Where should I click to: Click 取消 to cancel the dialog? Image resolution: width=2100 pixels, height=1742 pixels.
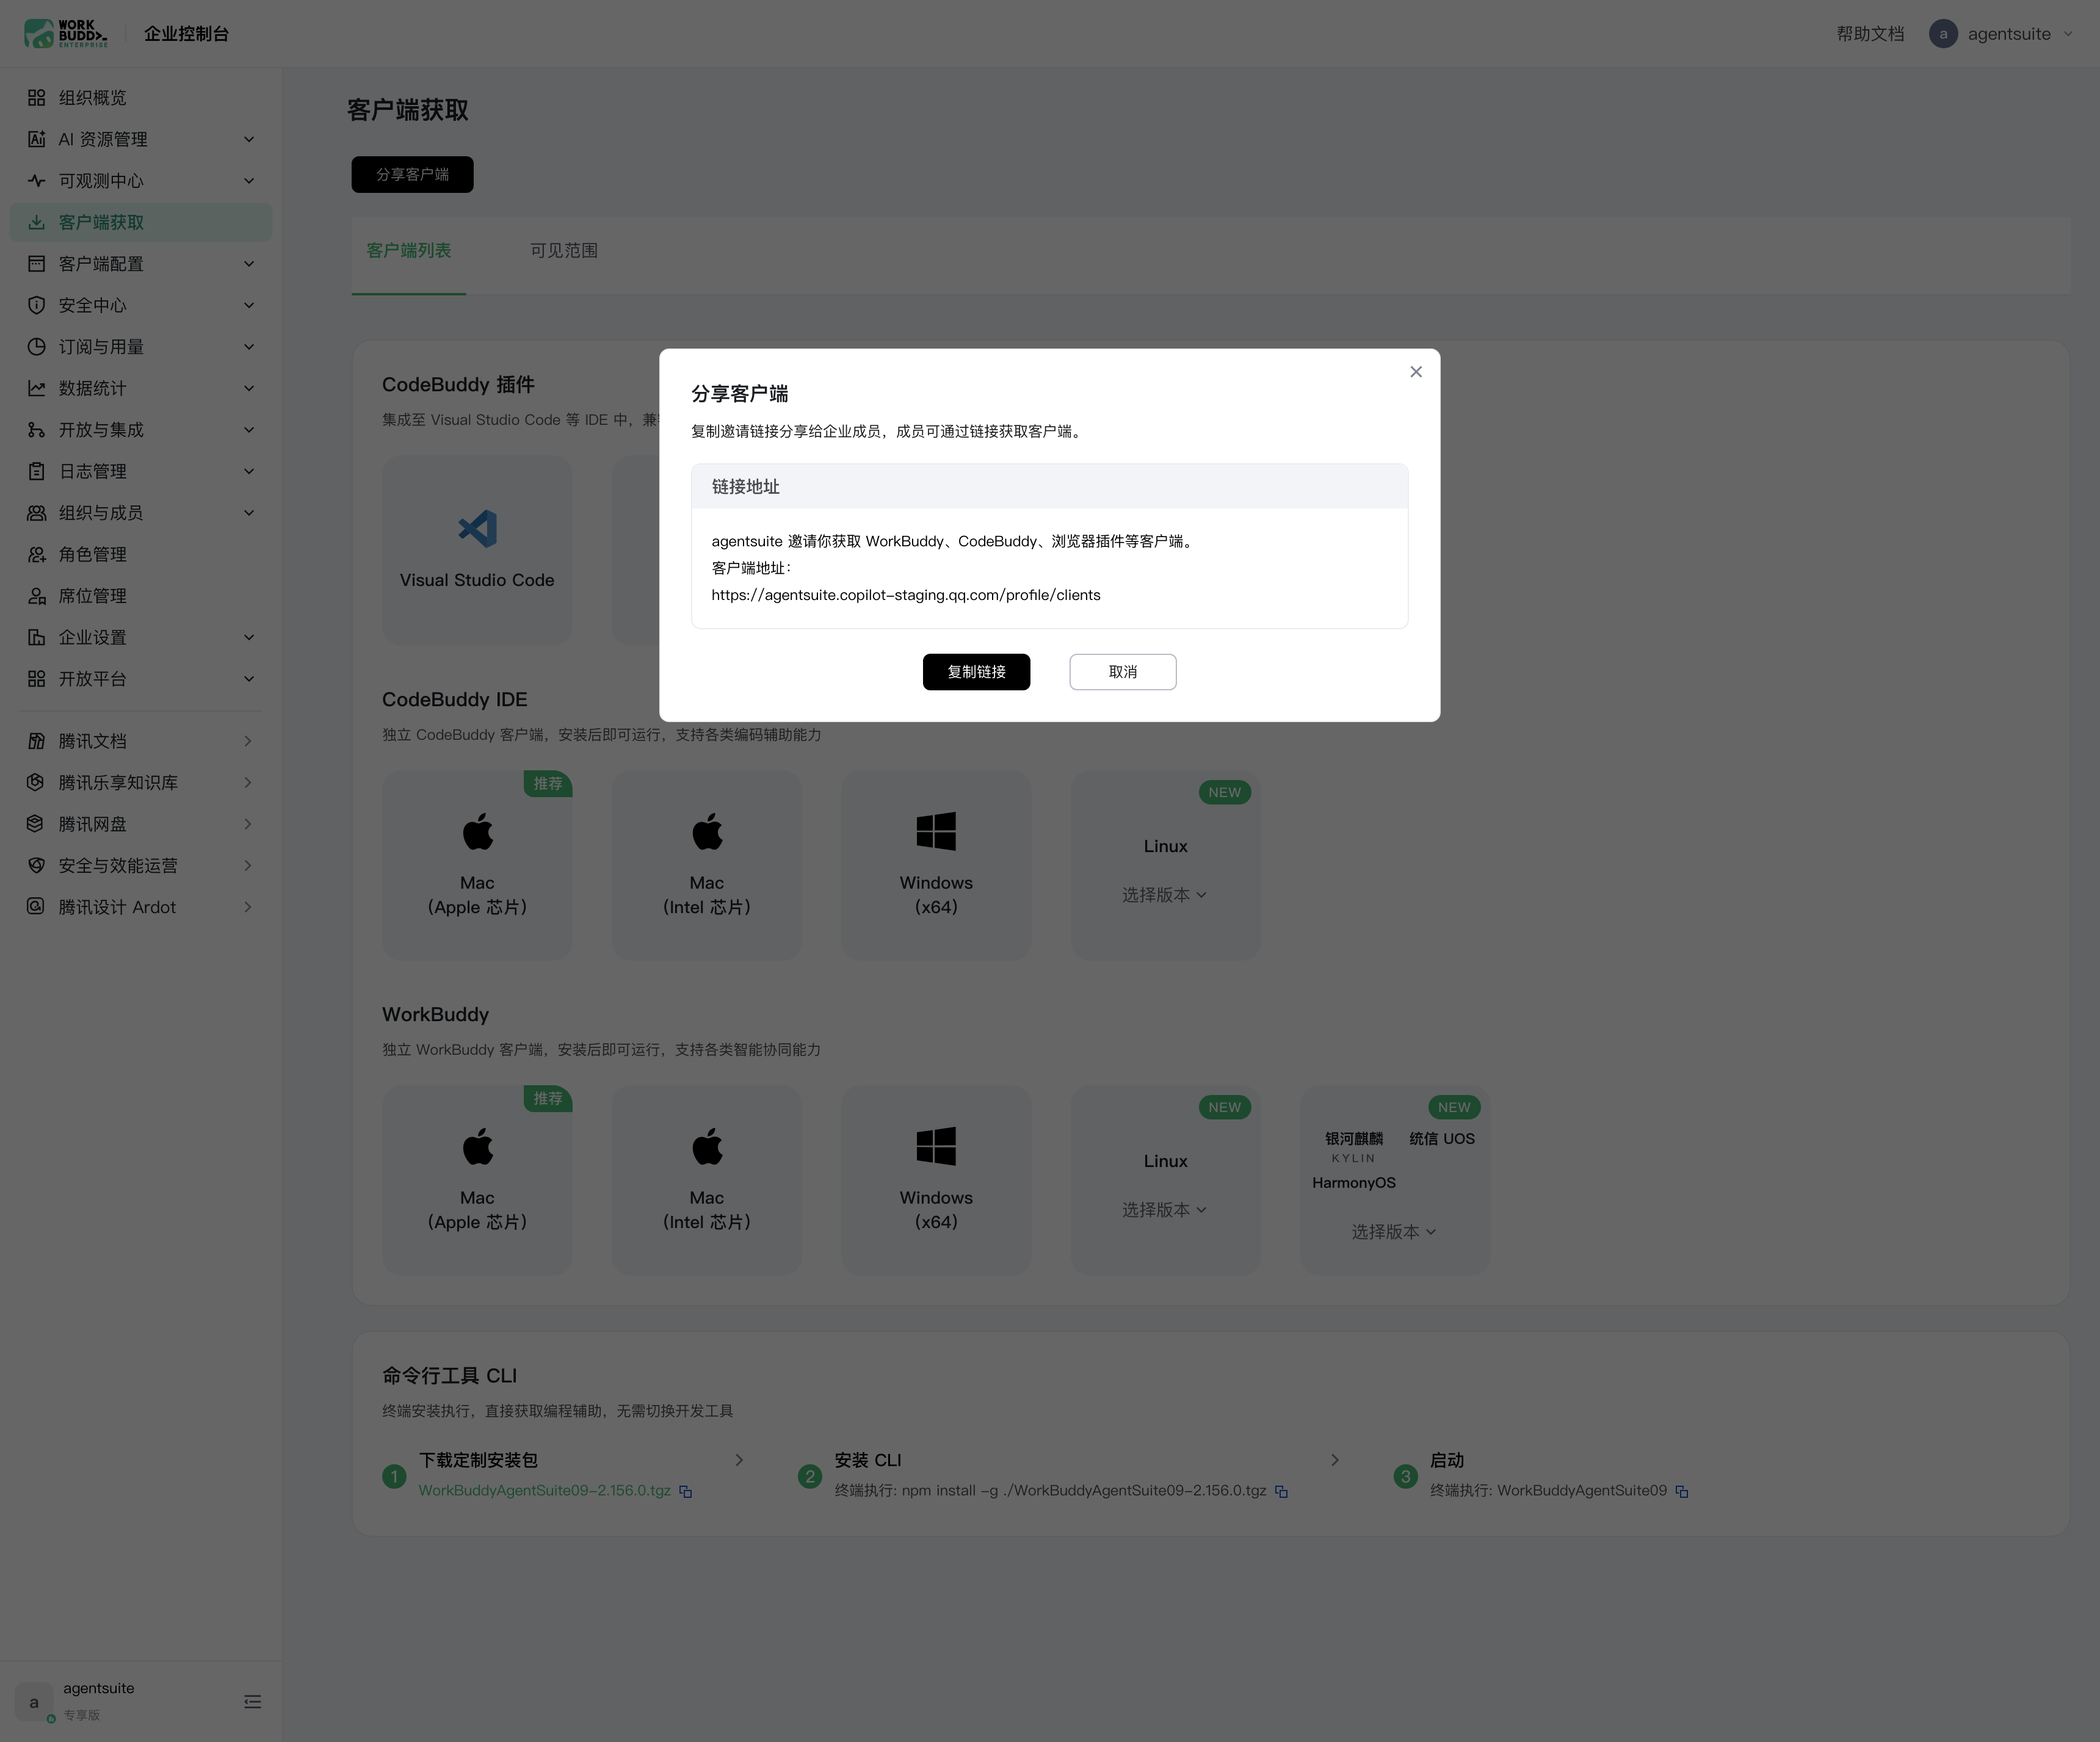click(1122, 671)
